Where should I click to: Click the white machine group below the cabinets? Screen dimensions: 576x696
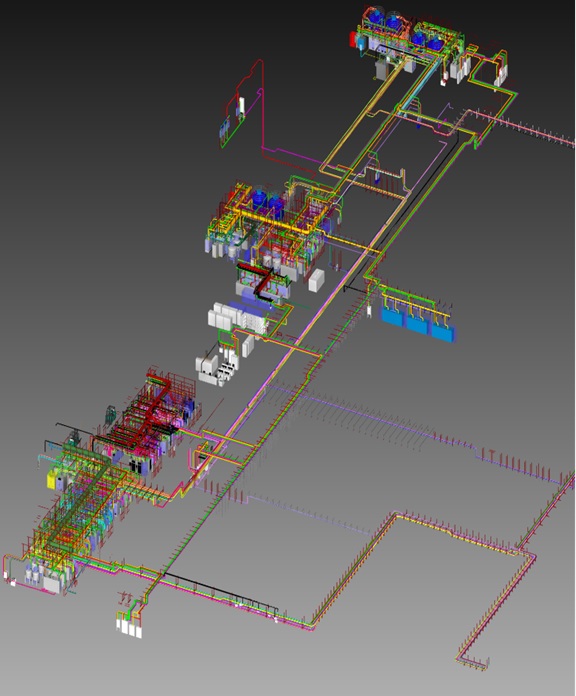(217, 368)
